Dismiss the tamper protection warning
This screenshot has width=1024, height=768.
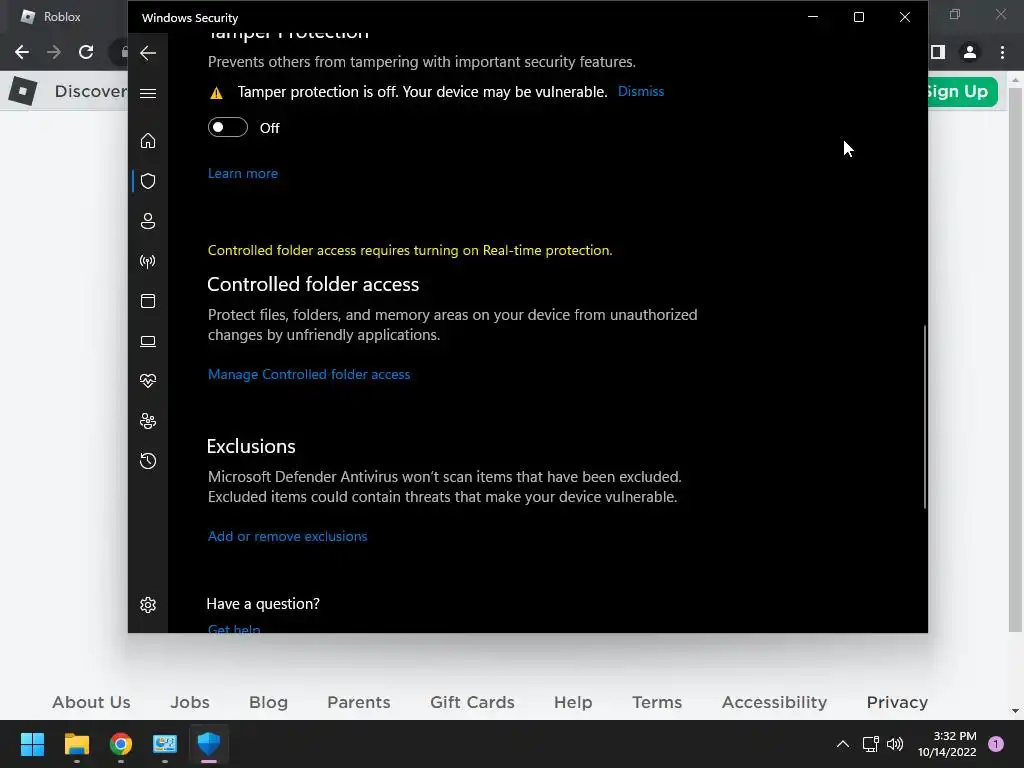[641, 91]
